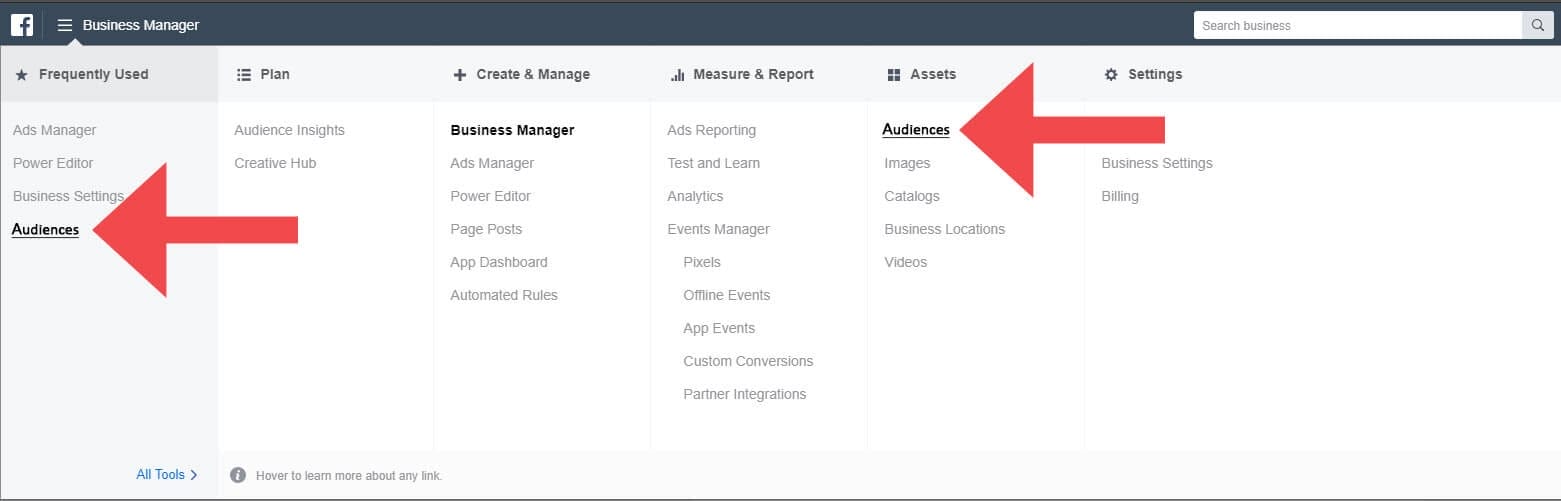Open Creative Hub
Viewport: 1561px width, 501px height.
click(x=275, y=163)
